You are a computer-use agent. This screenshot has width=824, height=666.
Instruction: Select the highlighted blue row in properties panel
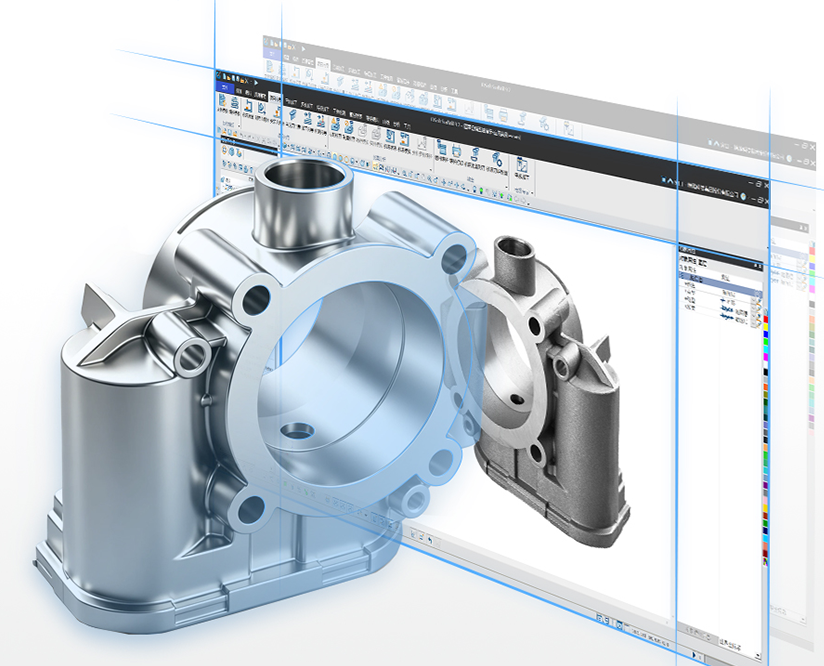[x=720, y=283]
